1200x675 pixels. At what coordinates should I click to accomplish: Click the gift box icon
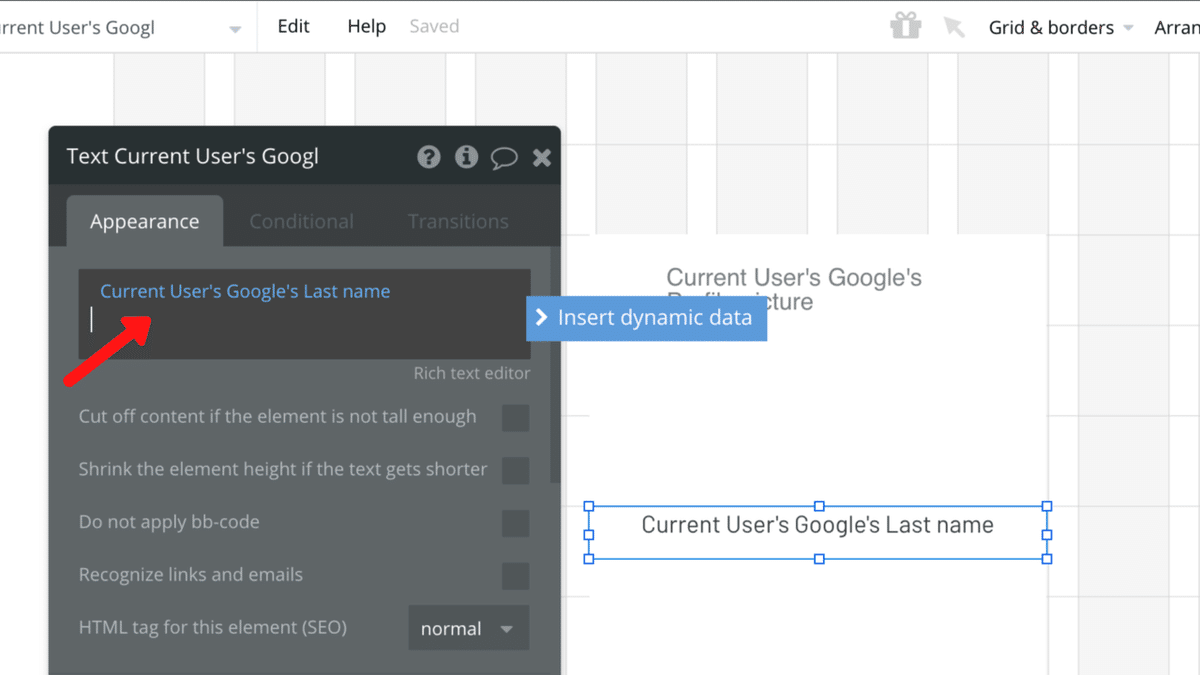coord(906,27)
